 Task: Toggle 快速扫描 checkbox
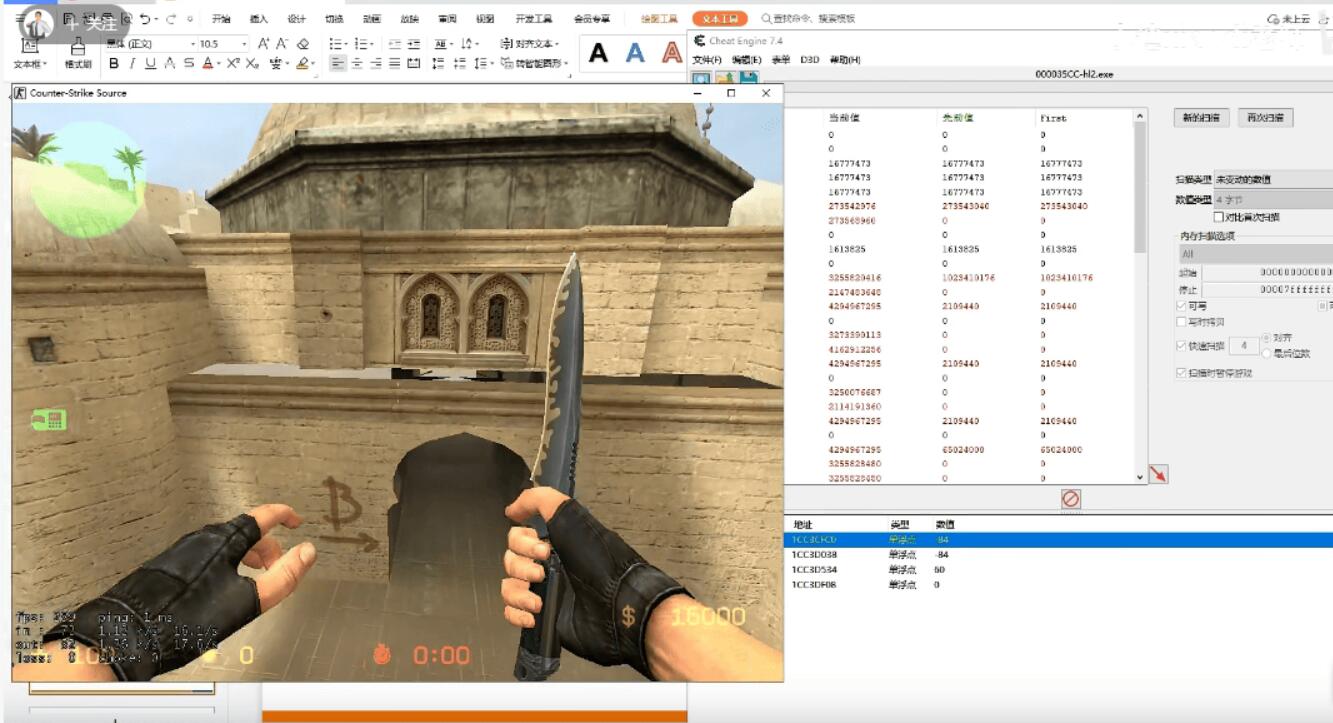(1181, 346)
